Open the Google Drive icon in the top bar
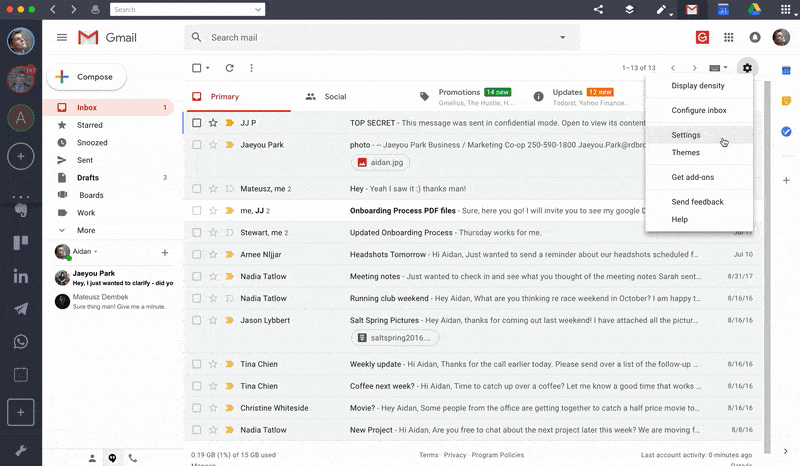The height and width of the screenshot is (466, 800). pos(755,9)
